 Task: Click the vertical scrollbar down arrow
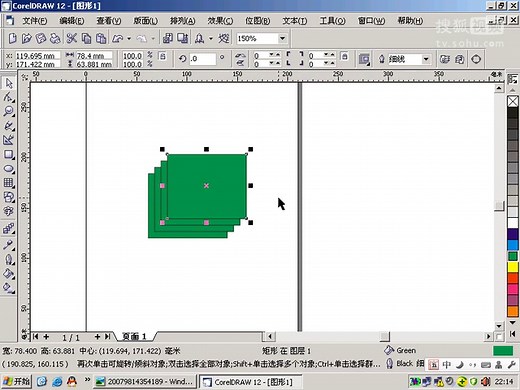tap(499, 326)
